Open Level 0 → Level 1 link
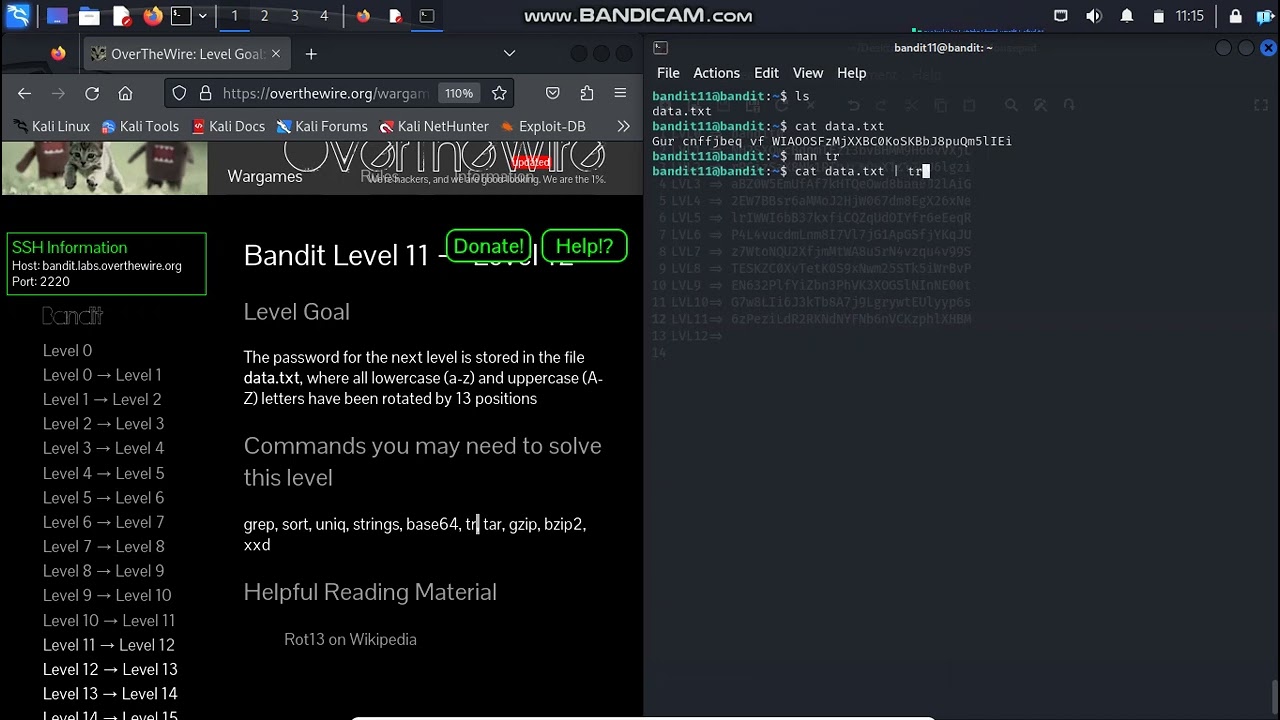1280x720 pixels. tap(102, 375)
